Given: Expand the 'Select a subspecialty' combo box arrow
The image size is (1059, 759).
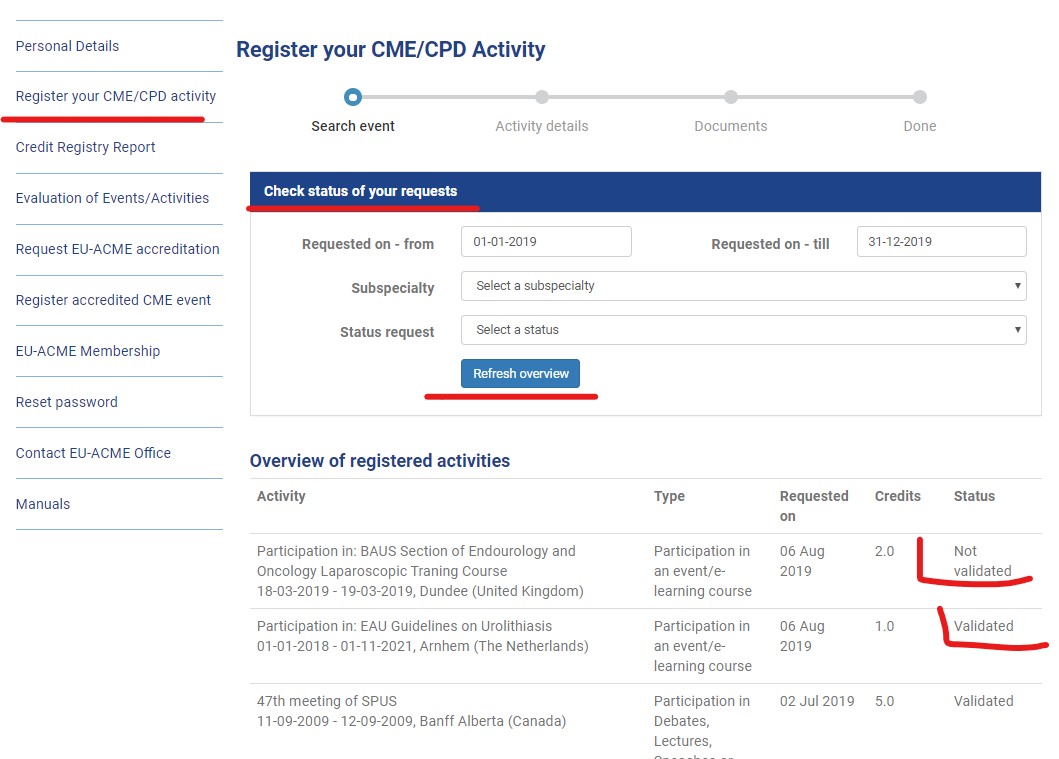Looking at the screenshot, I should point(1019,286).
